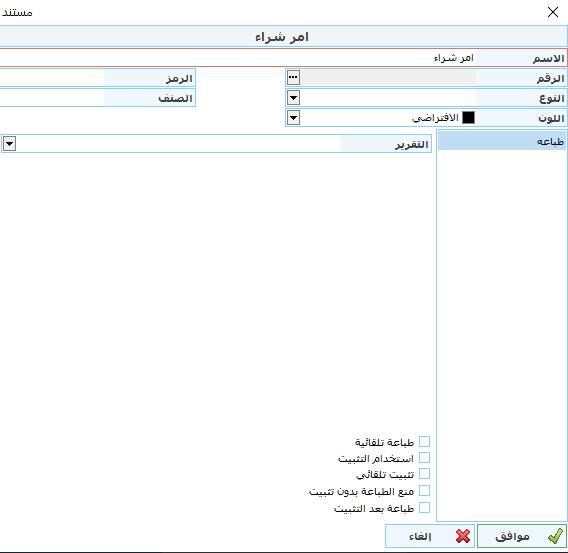Click the black الافتراضي color swatch
Screen dimensions: 568x553
coord(468,117)
